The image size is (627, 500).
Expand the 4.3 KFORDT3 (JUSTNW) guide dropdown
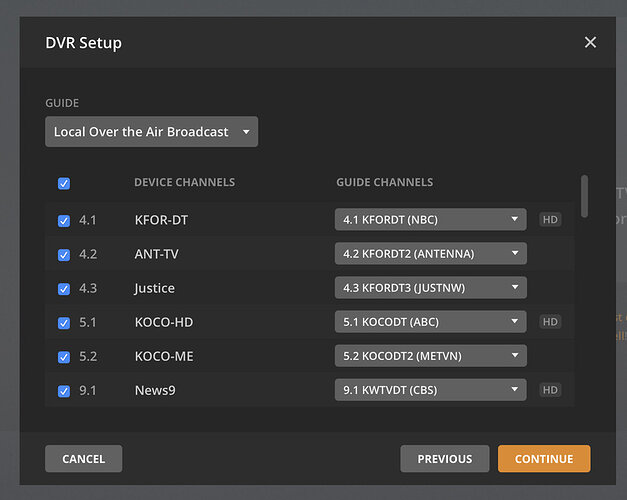tap(430, 288)
